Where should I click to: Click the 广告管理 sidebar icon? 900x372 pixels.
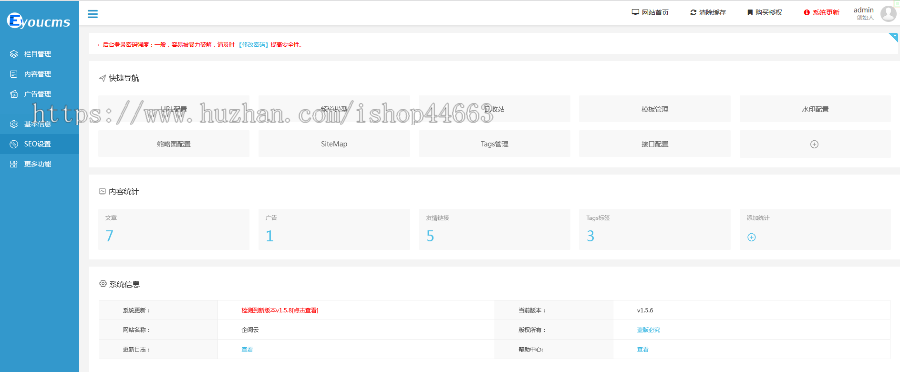tap(14, 94)
